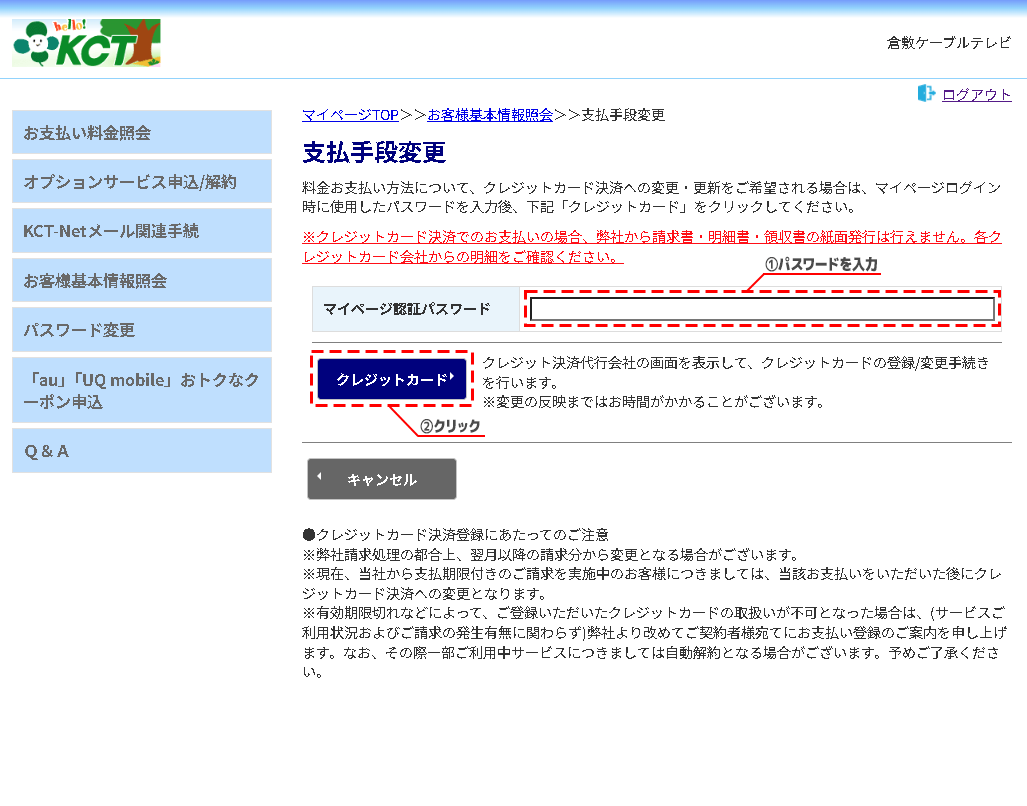Viewport: 1027px width, 806px height.
Task: Click the KCT logo in header
Action: coord(86,43)
